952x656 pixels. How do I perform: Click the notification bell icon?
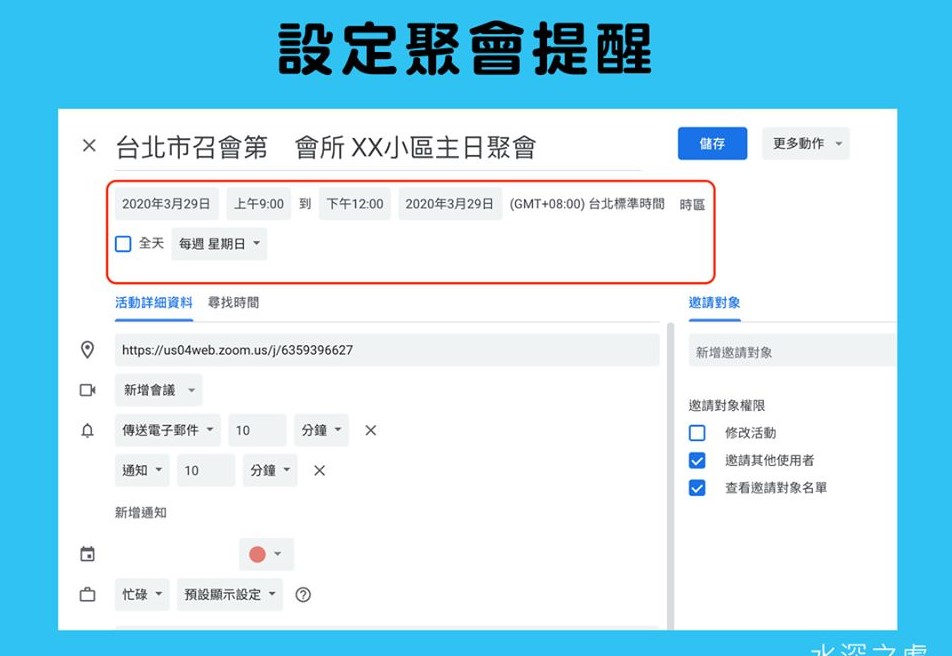point(88,430)
